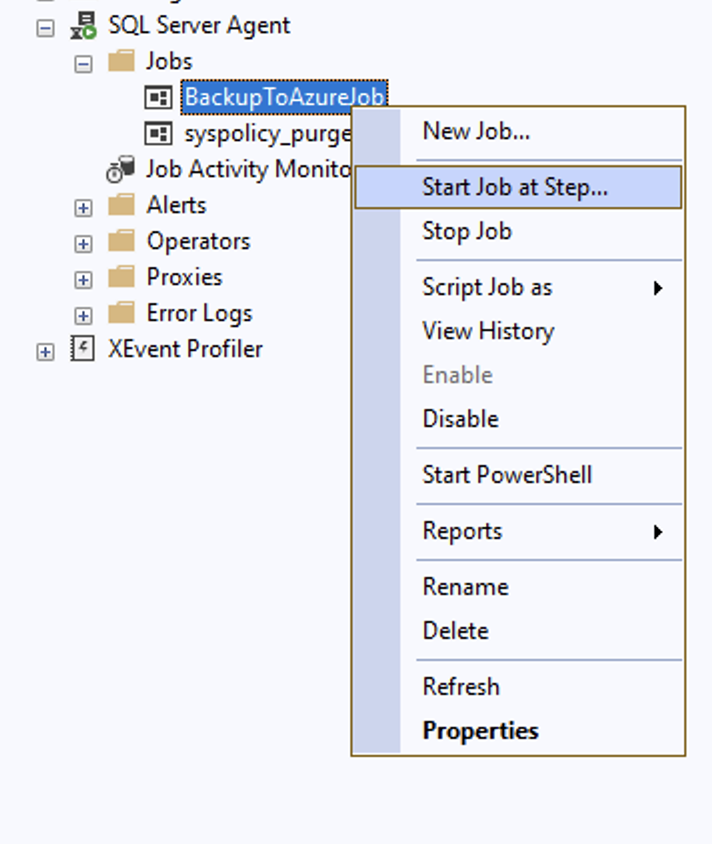The height and width of the screenshot is (844, 712).
Task: Expand the XEvent Profiler node
Action: tap(45, 352)
